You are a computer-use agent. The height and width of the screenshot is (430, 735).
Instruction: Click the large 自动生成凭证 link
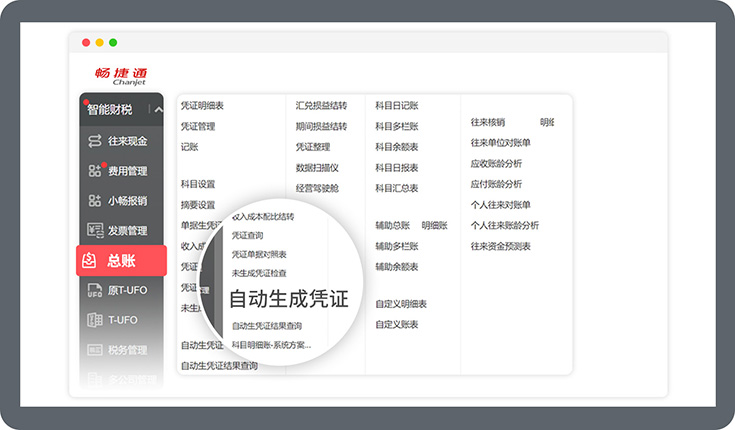tap(289, 299)
